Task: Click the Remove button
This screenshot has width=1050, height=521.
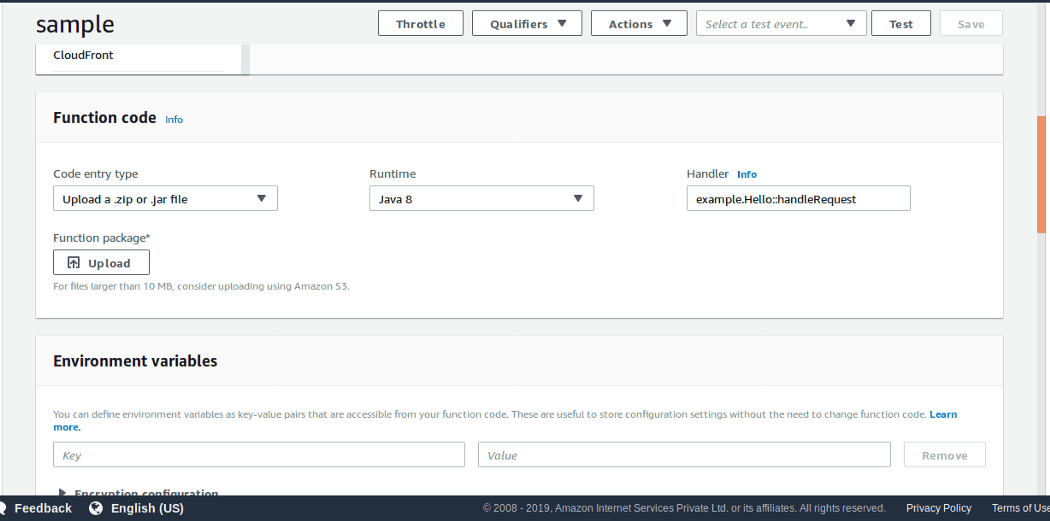Action: click(944, 455)
